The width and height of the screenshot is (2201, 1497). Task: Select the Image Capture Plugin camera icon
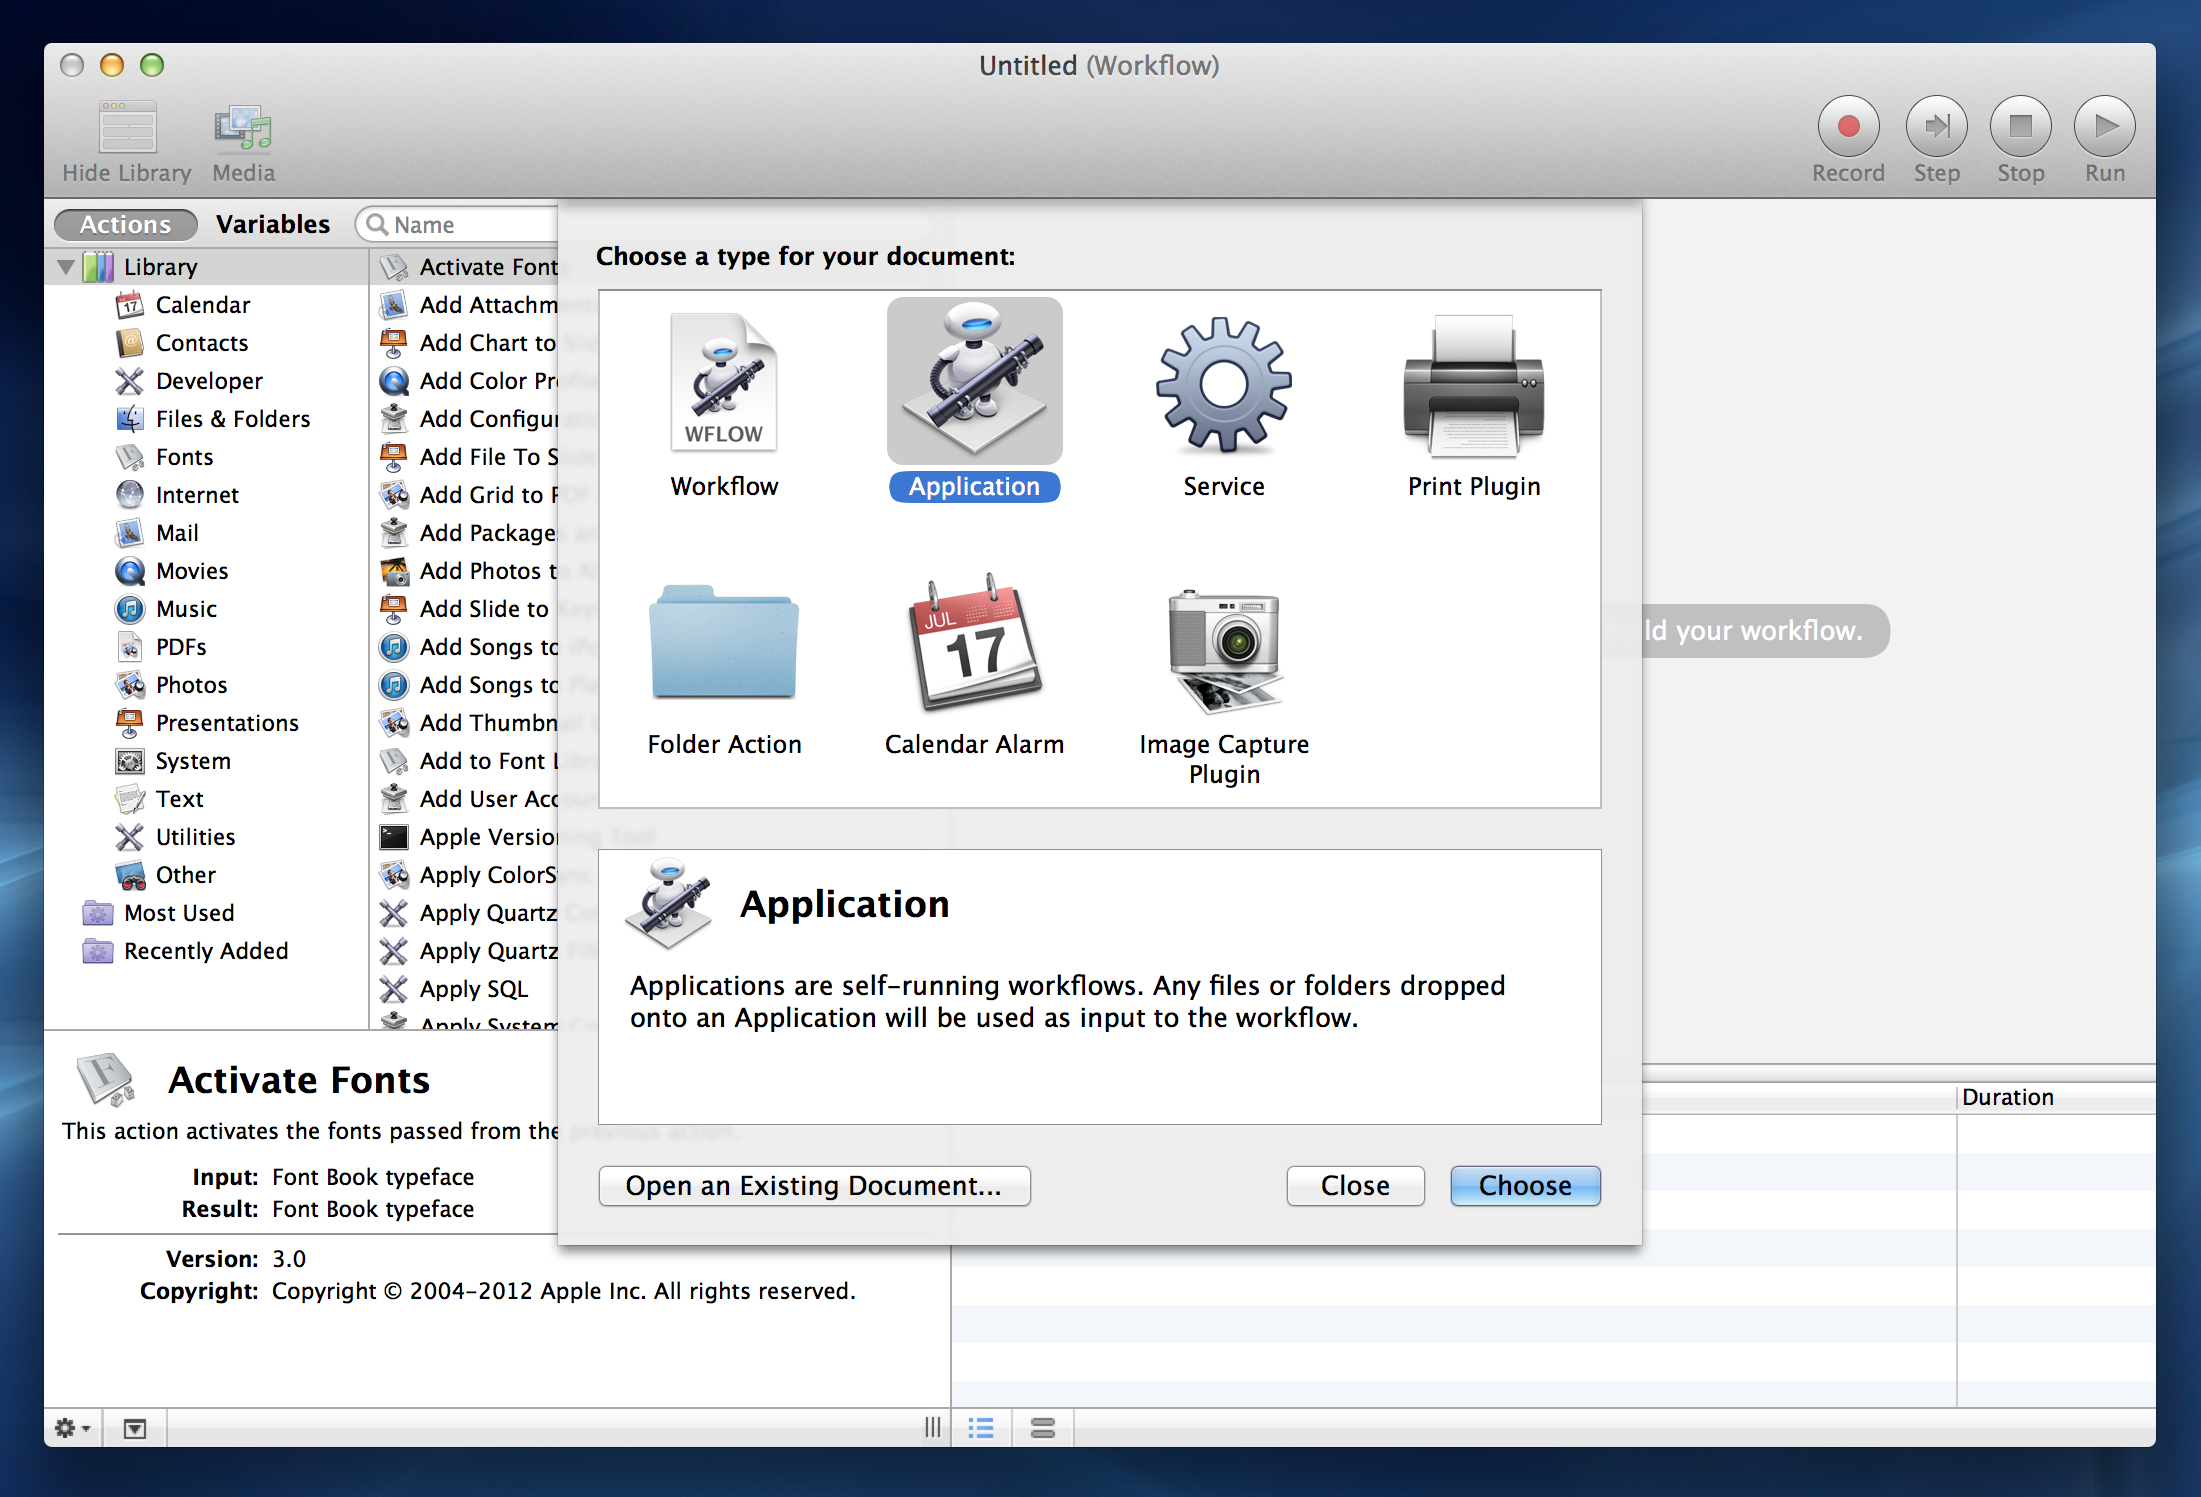coord(1224,650)
